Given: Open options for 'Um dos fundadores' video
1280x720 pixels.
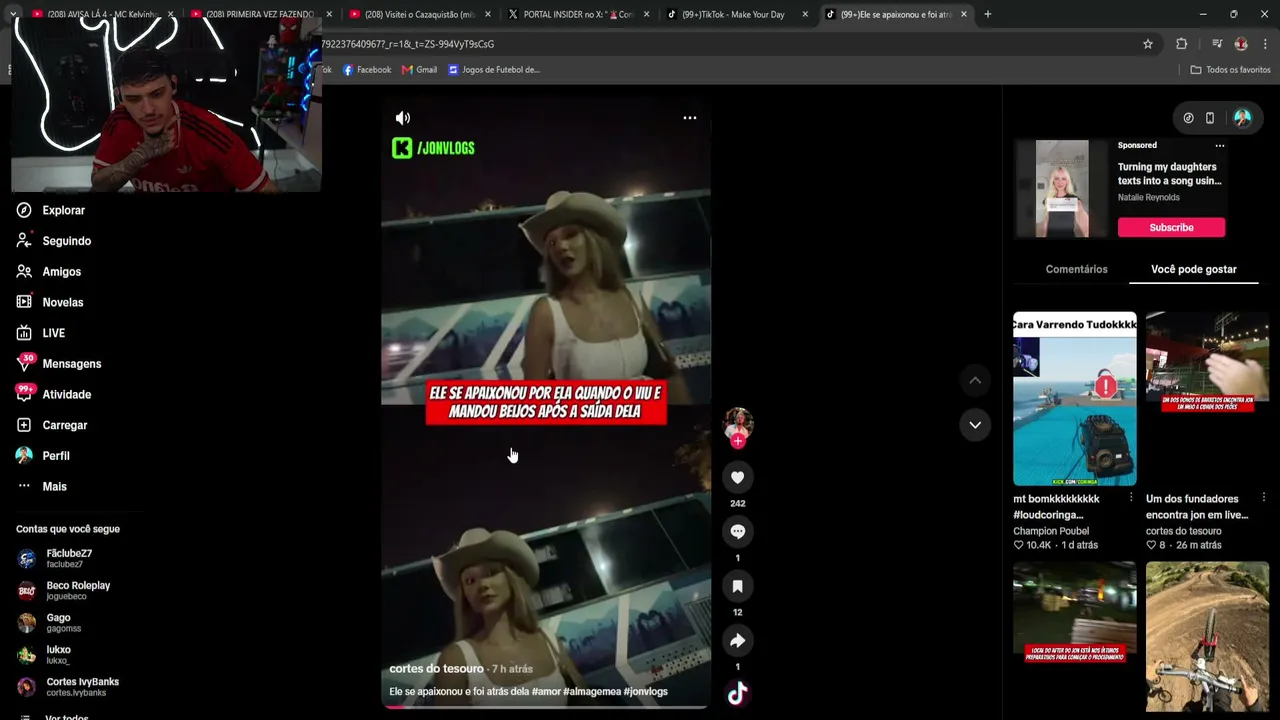Looking at the screenshot, I should 1263,498.
